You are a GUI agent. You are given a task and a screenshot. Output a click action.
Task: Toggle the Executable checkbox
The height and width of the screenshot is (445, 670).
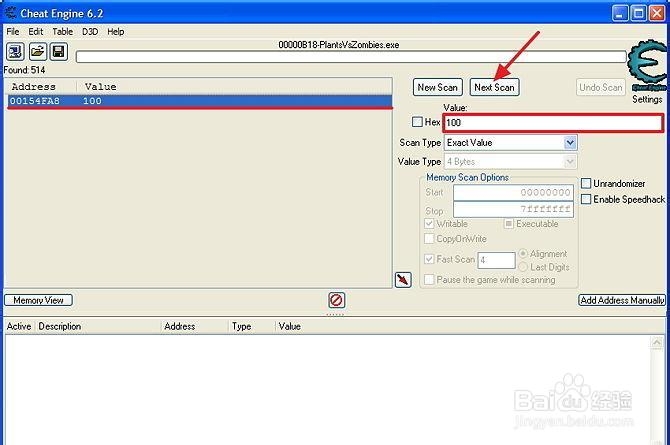[x=508, y=224]
